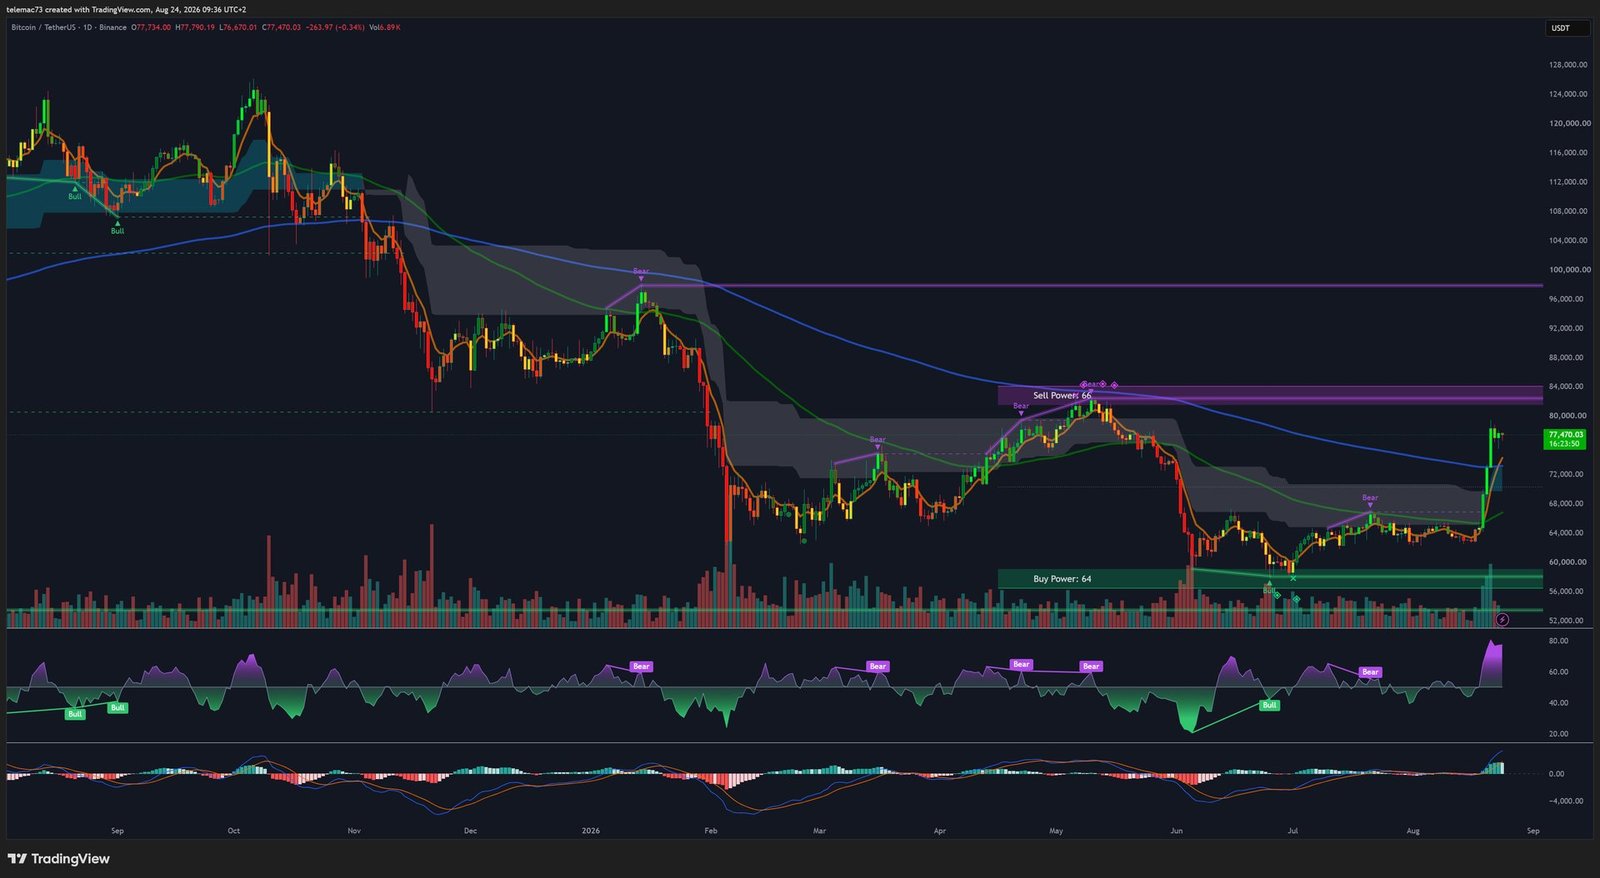Click the 124,000.00 price axis label
Viewport: 1600px width, 878px height.
(x=1568, y=94)
